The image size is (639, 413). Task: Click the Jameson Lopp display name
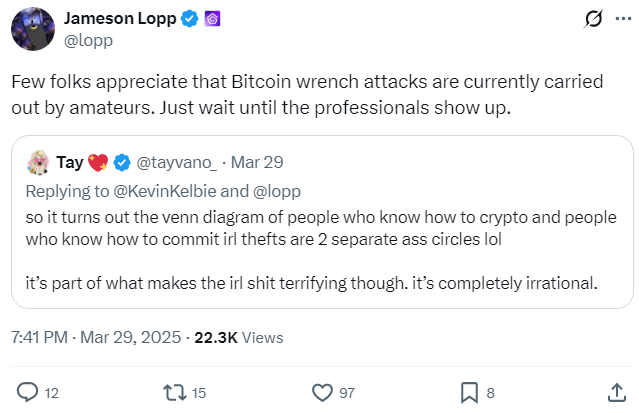119,19
